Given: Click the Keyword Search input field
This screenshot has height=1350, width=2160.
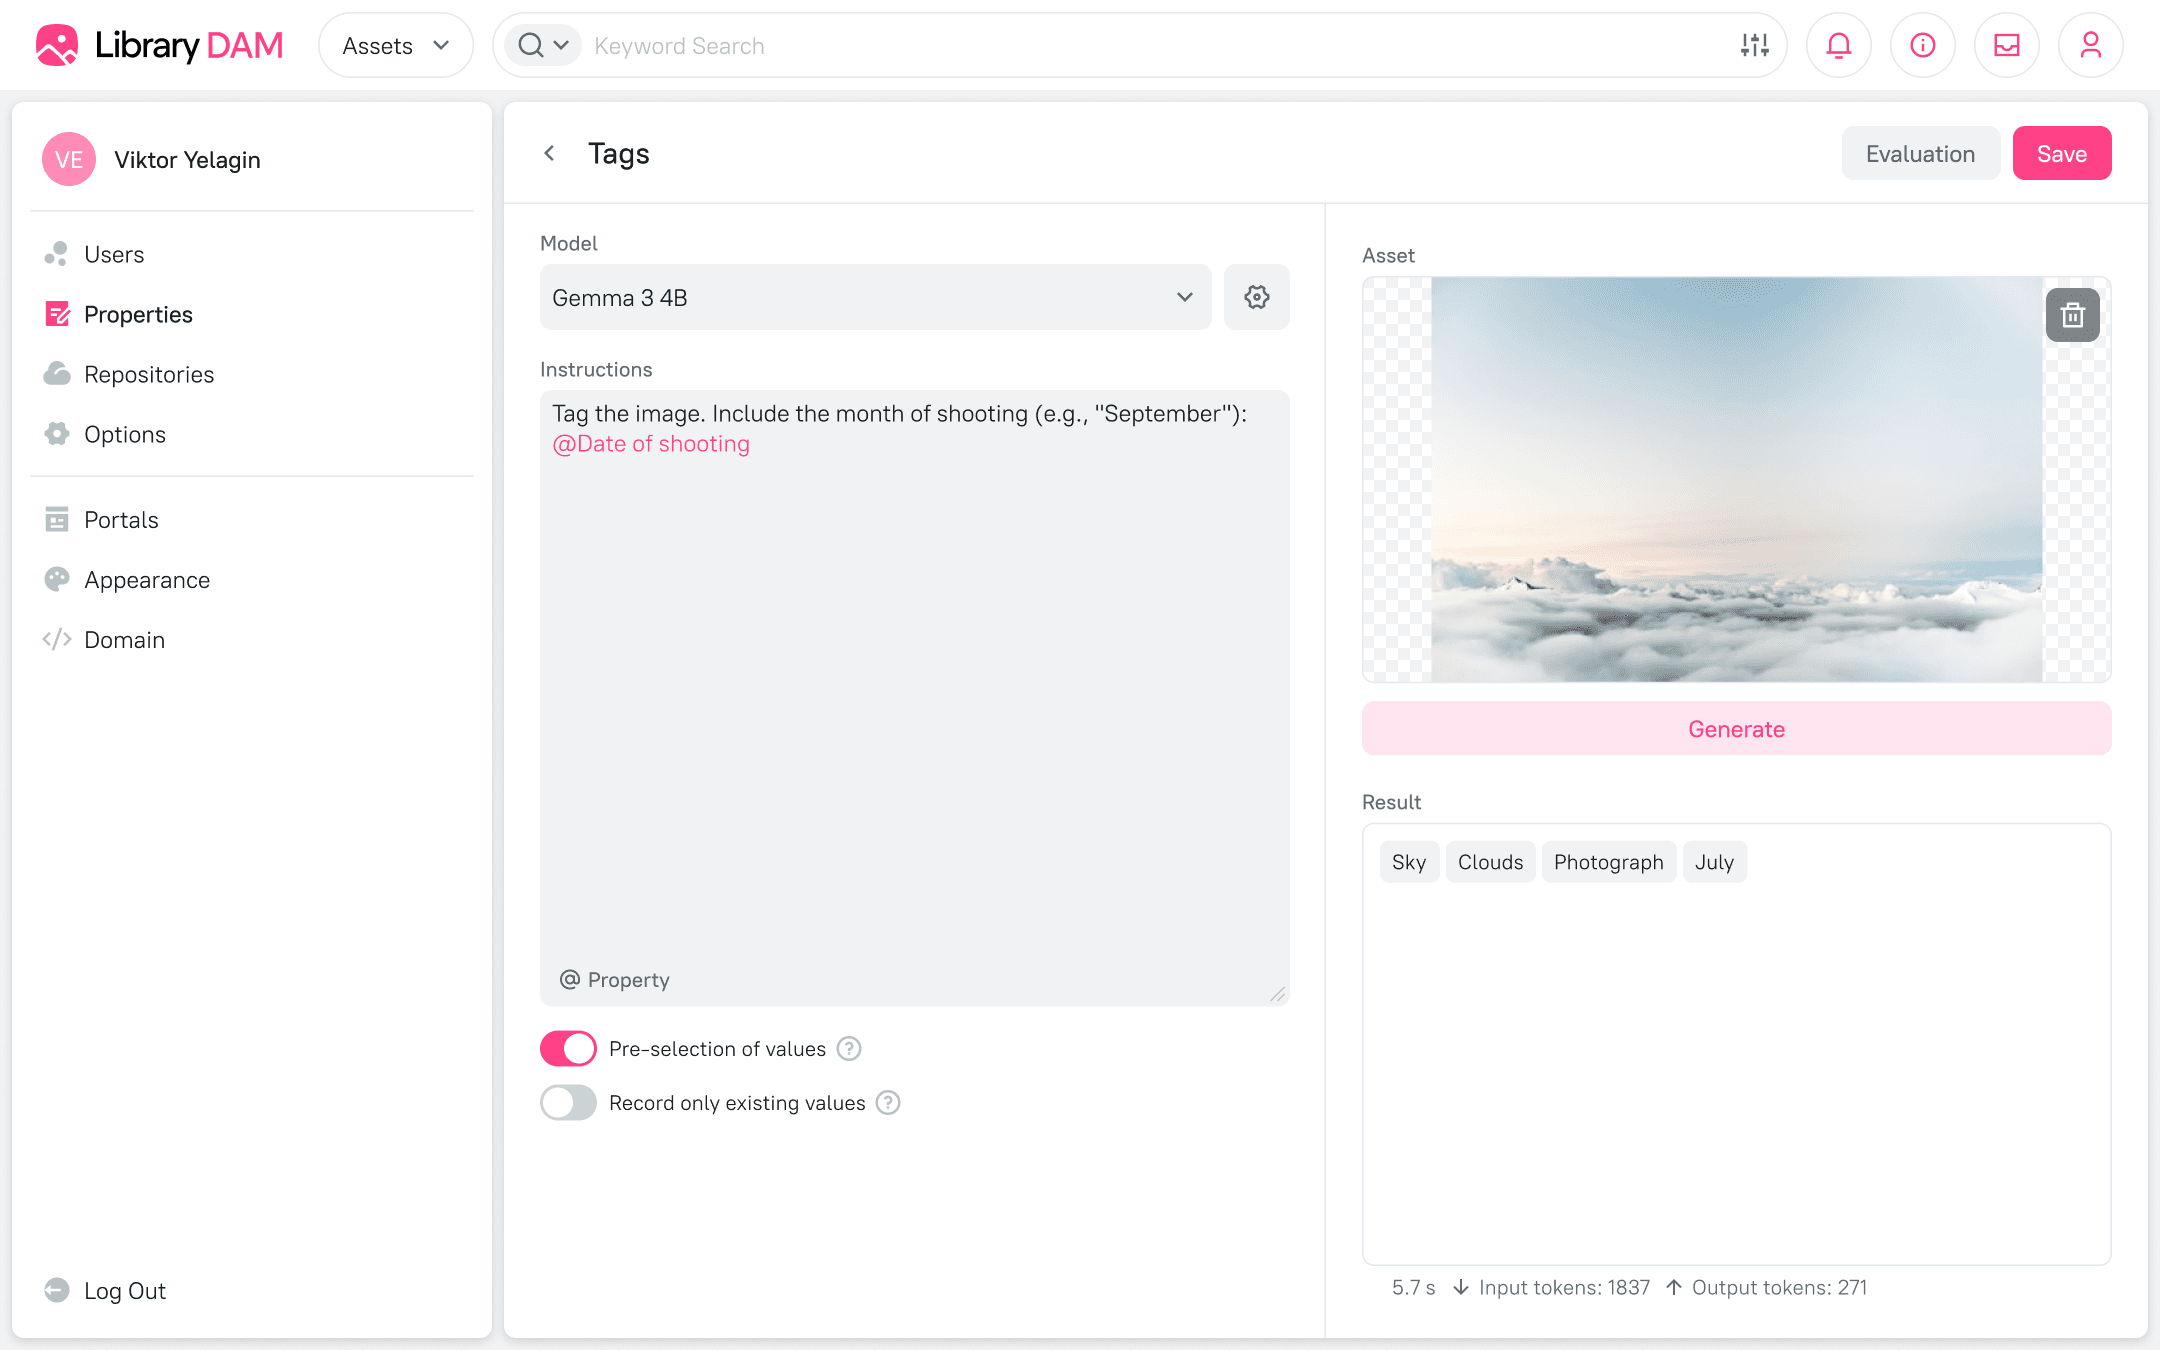Looking at the screenshot, I should pos(1150,45).
